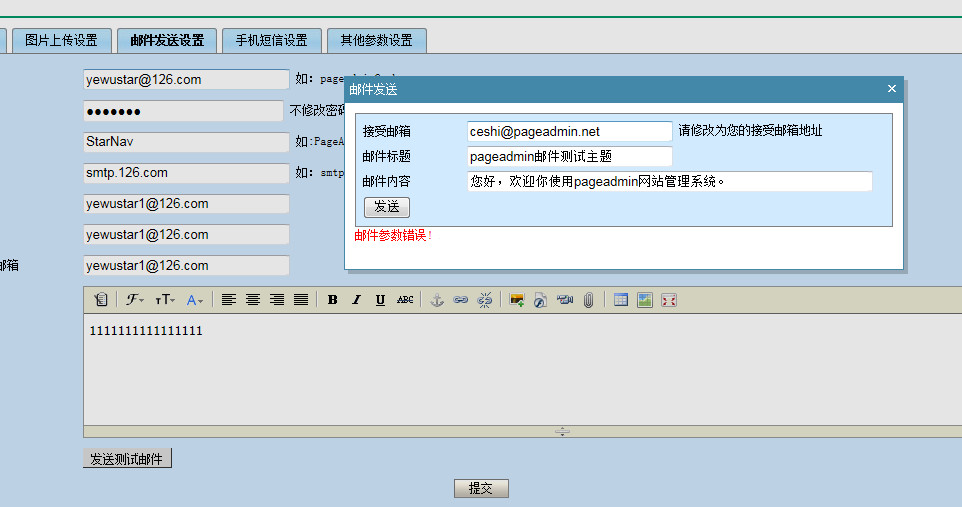Click the paperclip attachment icon
Image resolution: width=962 pixels, height=507 pixels.
588,300
